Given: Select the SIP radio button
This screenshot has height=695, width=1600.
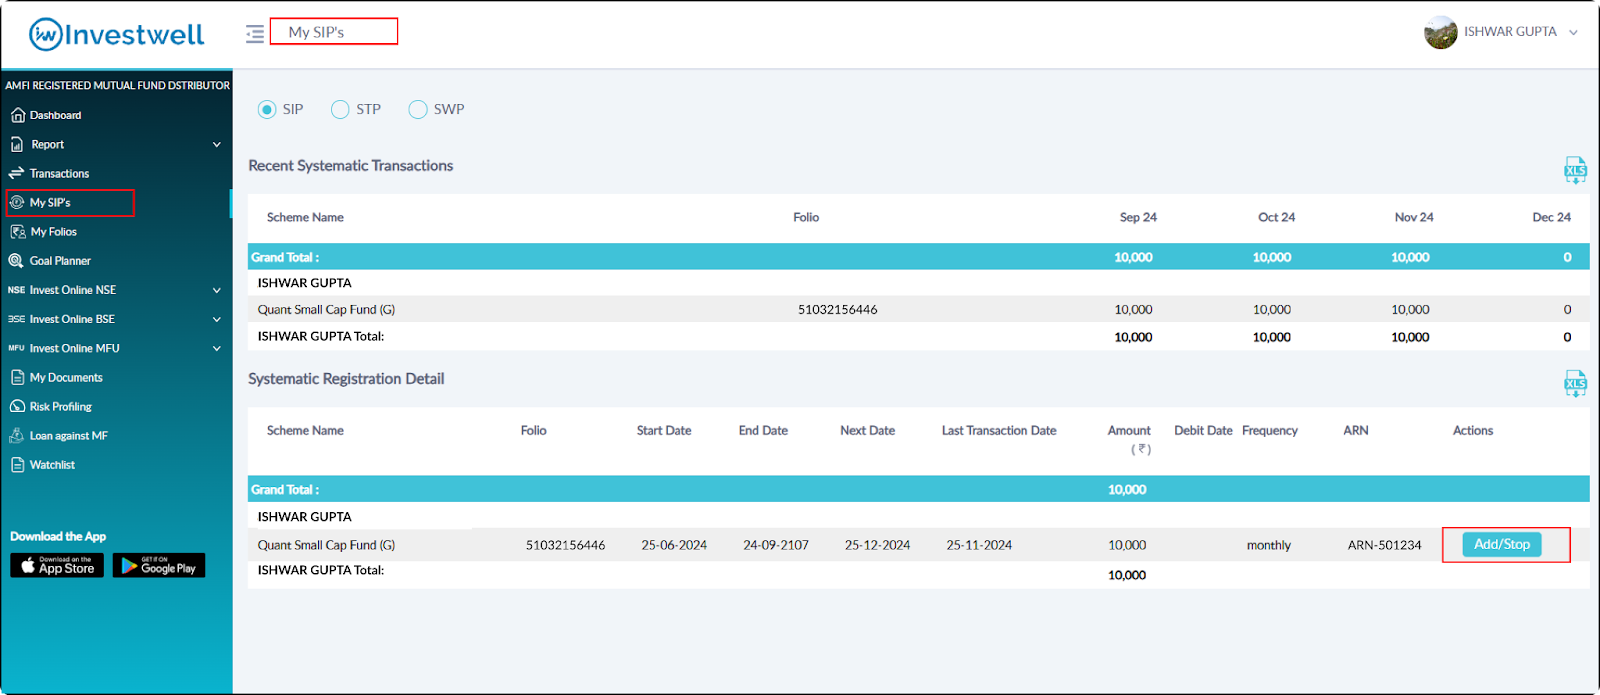Looking at the screenshot, I should pos(267,109).
